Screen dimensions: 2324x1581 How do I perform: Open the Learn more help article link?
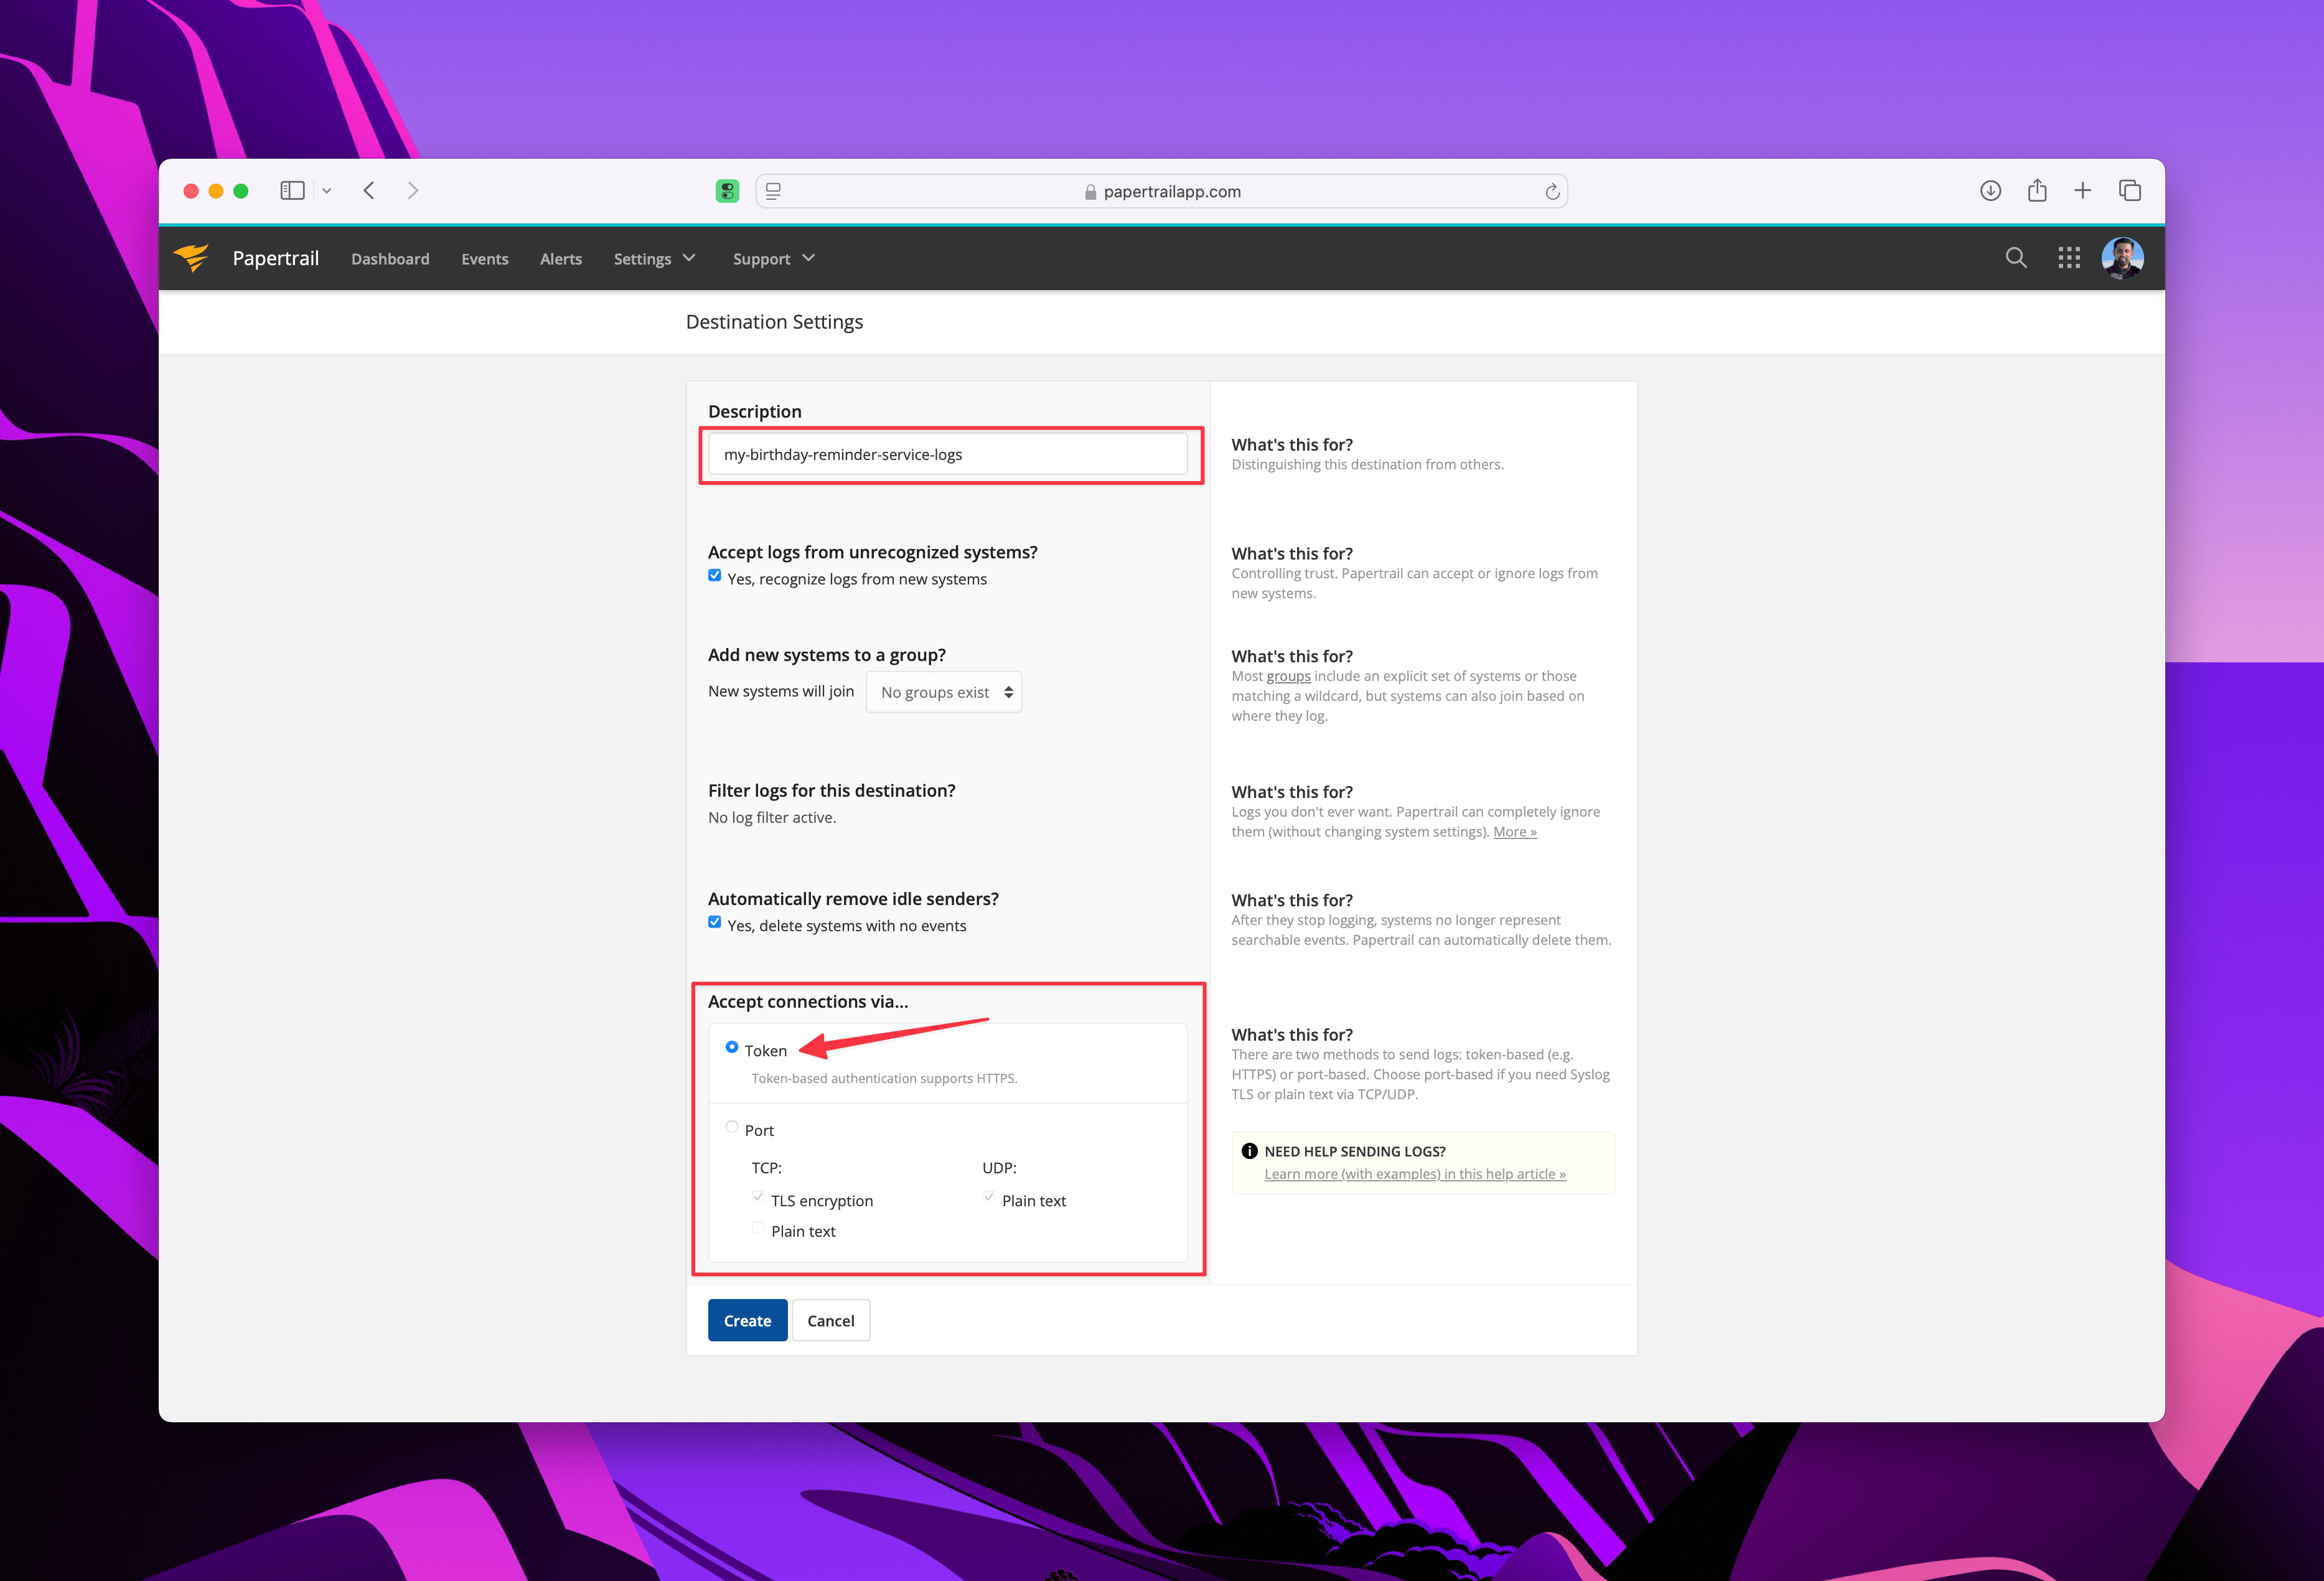pos(1415,1174)
